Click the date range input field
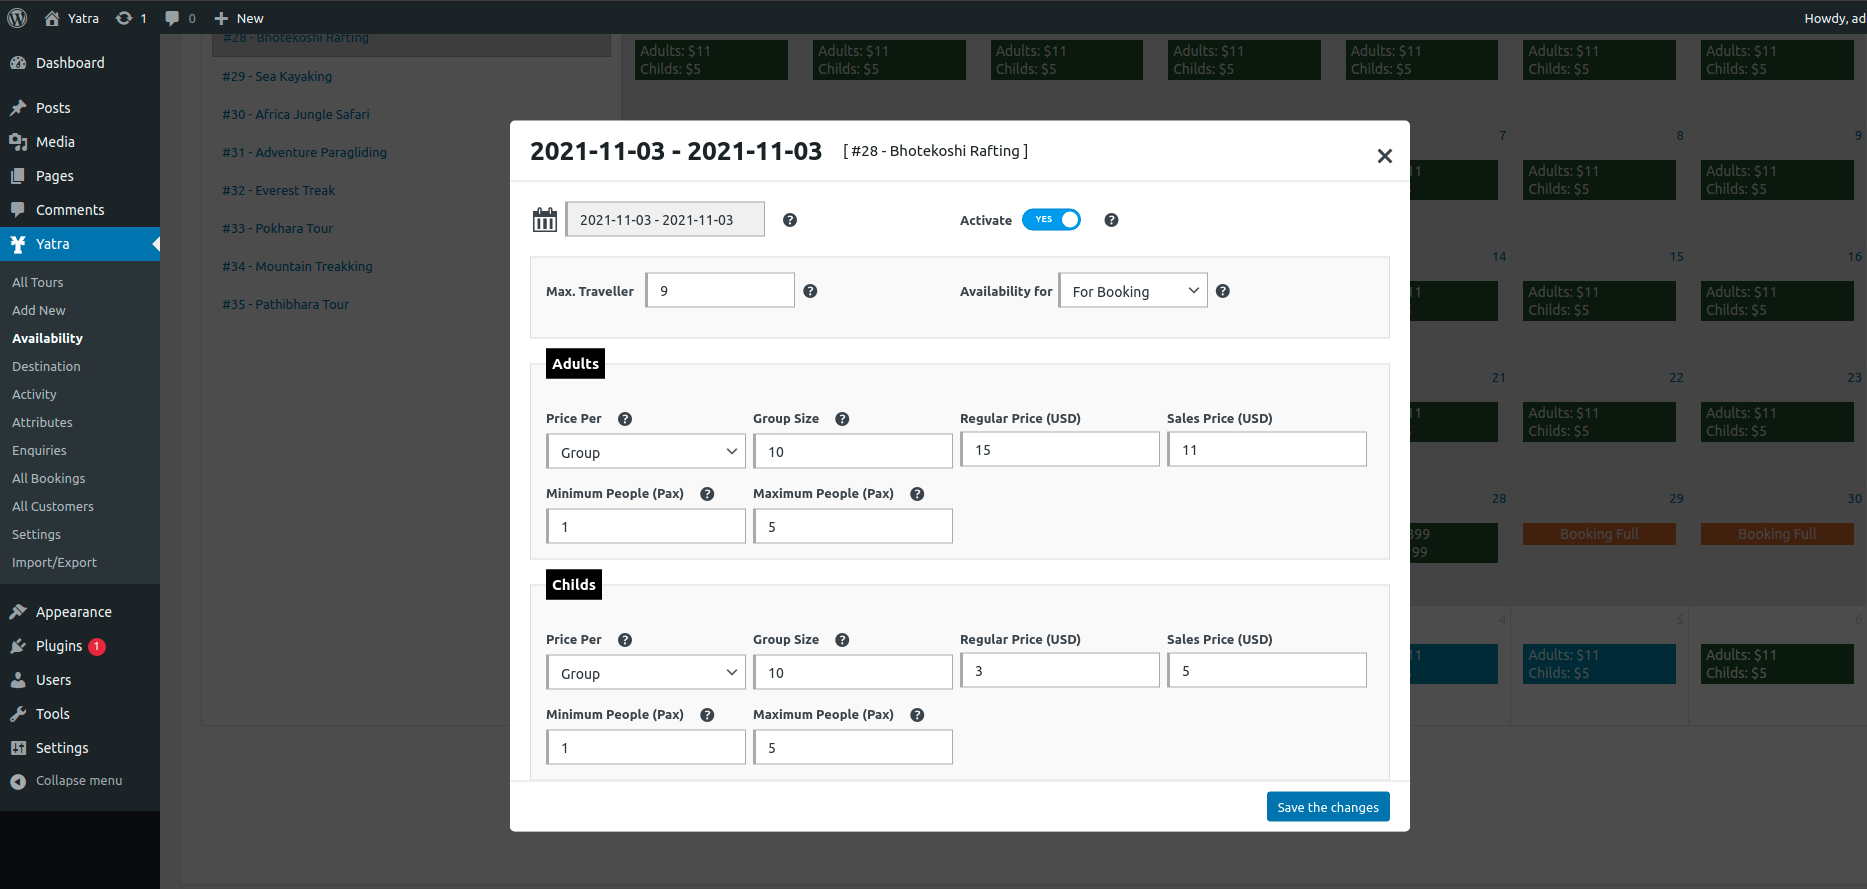This screenshot has width=1867, height=889. coord(665,220)
